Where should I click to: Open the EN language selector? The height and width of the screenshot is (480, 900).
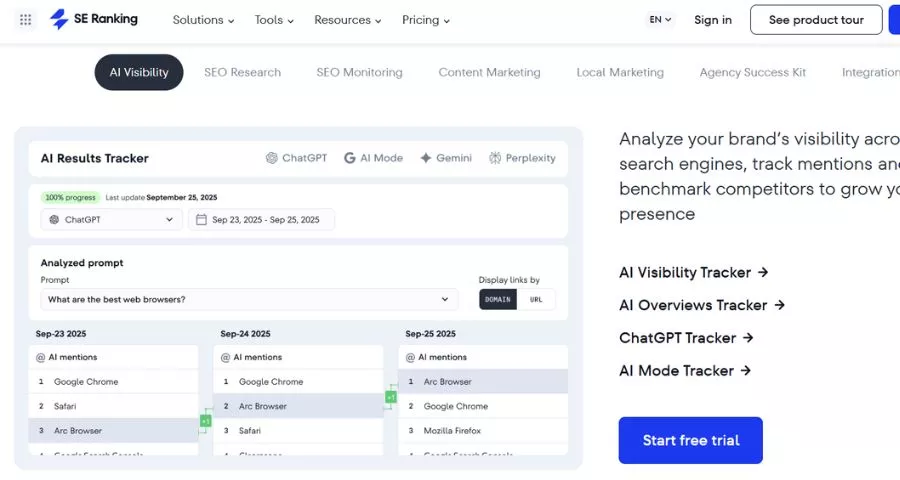[x=660, y=20]
